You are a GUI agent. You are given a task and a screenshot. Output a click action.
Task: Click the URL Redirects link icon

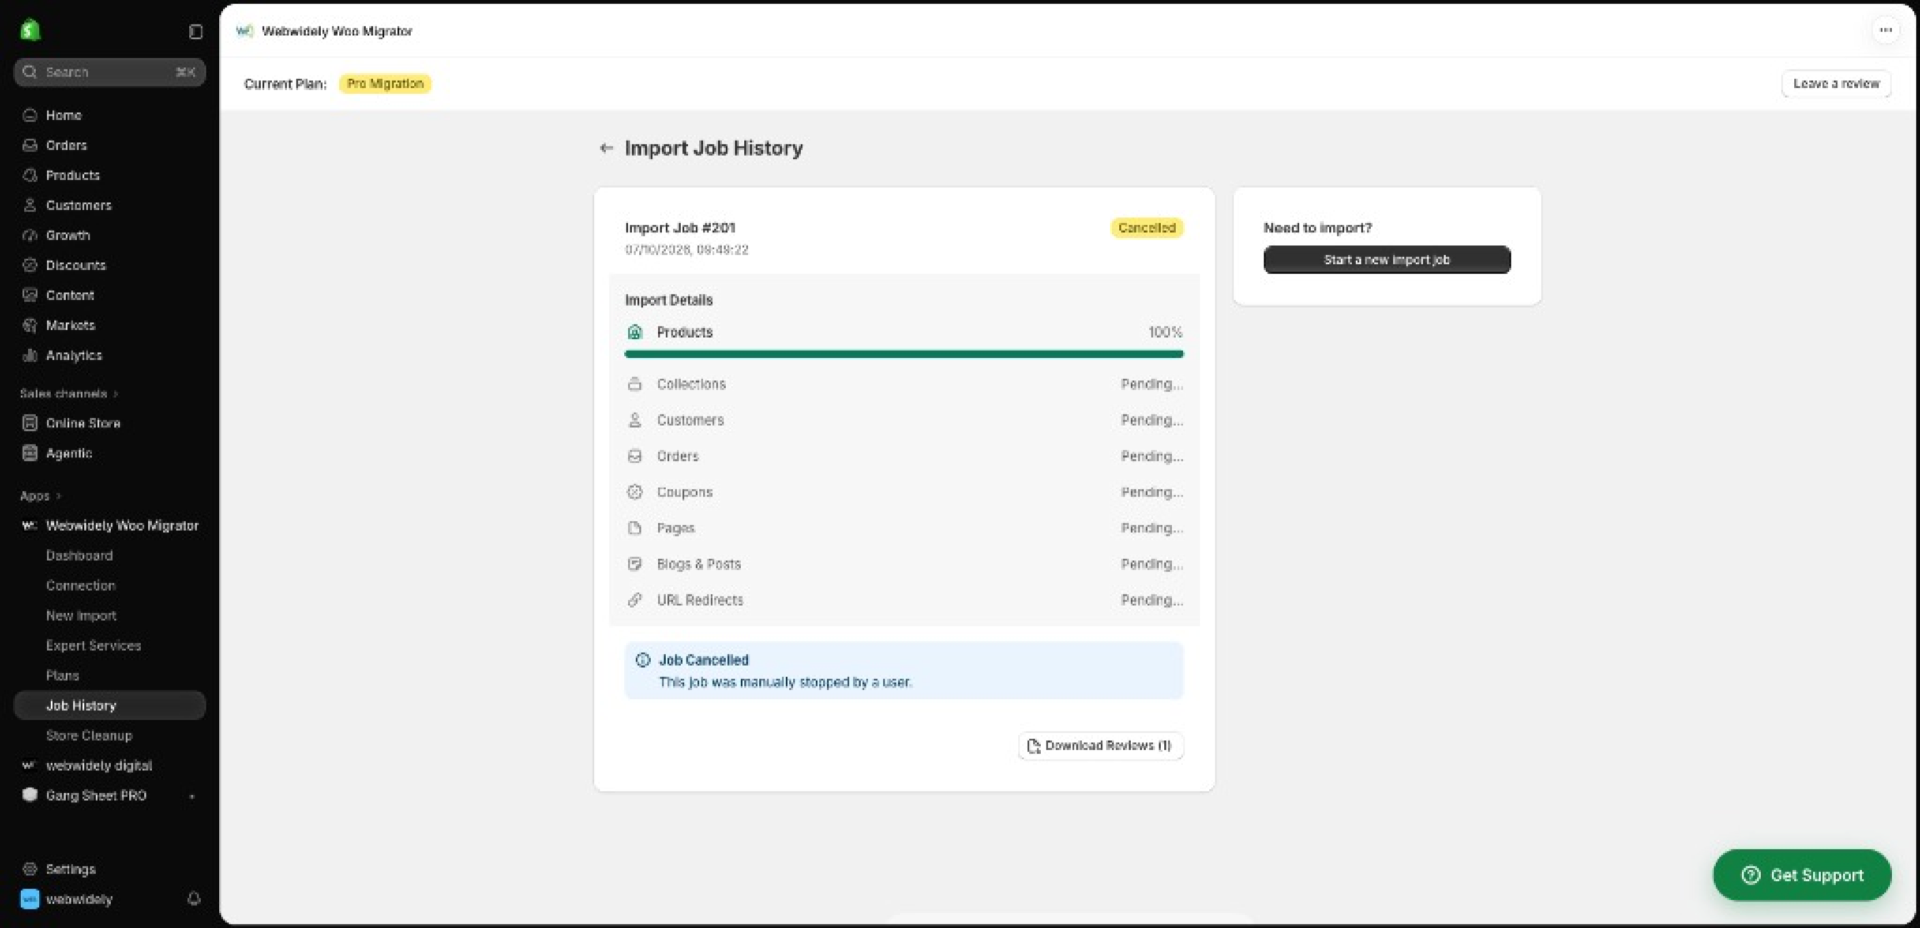pos(635,600)
